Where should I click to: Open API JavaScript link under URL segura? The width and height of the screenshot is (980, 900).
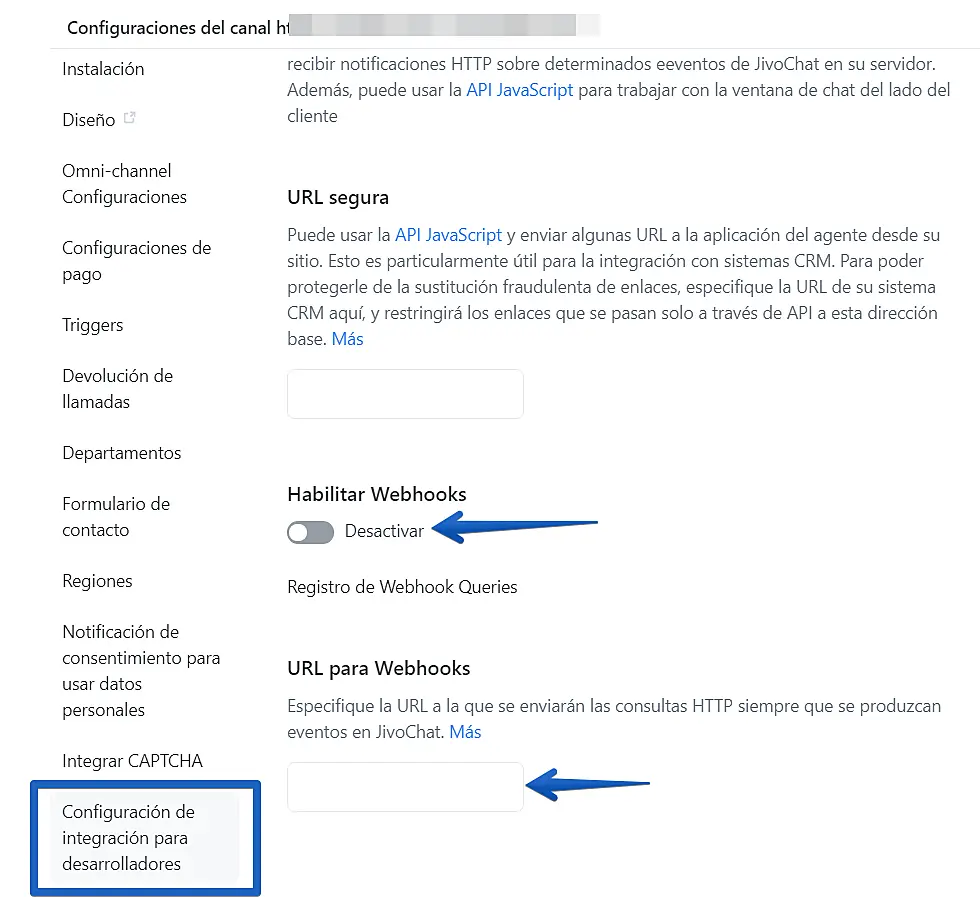coord(448,236)
